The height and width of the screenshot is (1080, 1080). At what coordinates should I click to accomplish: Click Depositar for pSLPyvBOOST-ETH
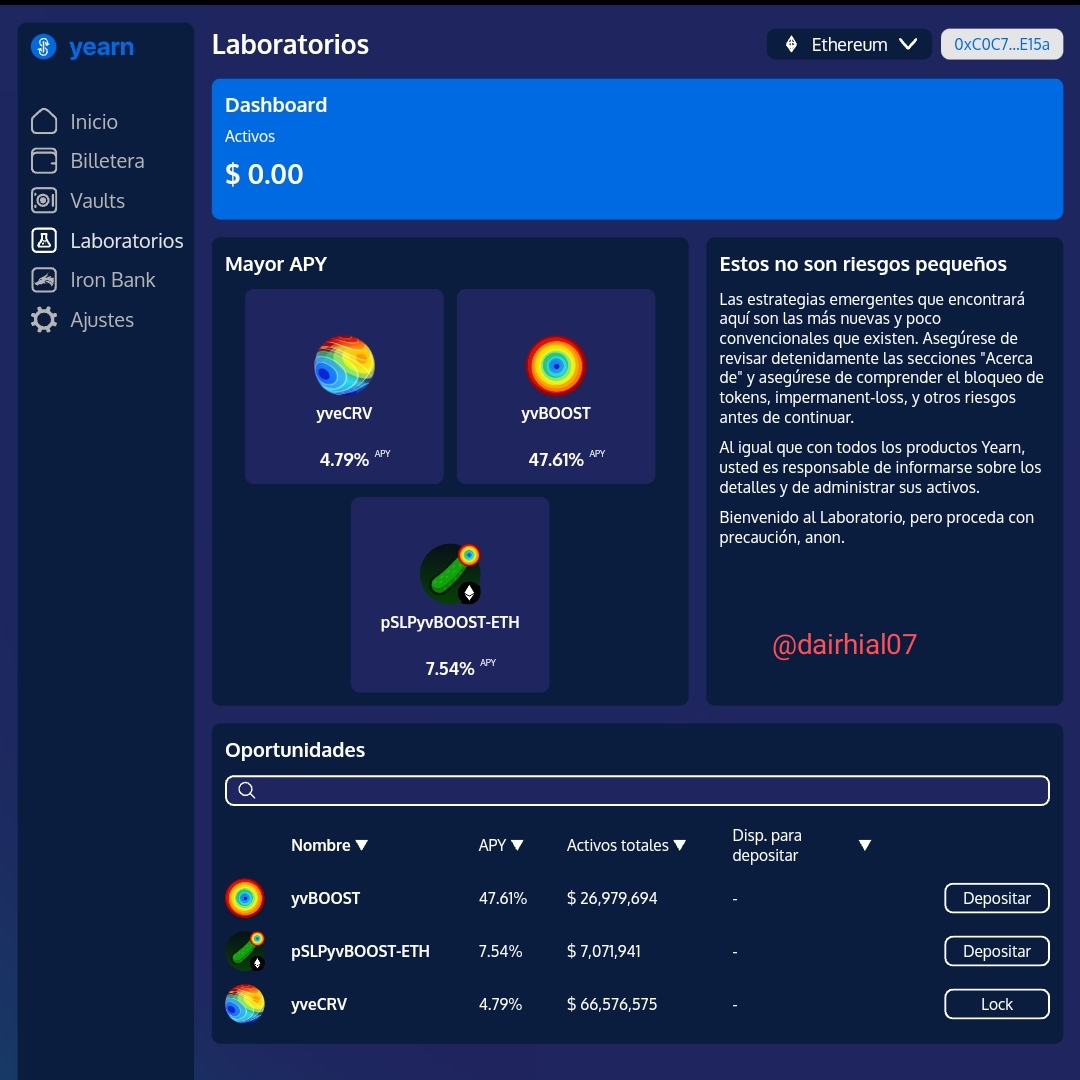click(x=997, y=951)
